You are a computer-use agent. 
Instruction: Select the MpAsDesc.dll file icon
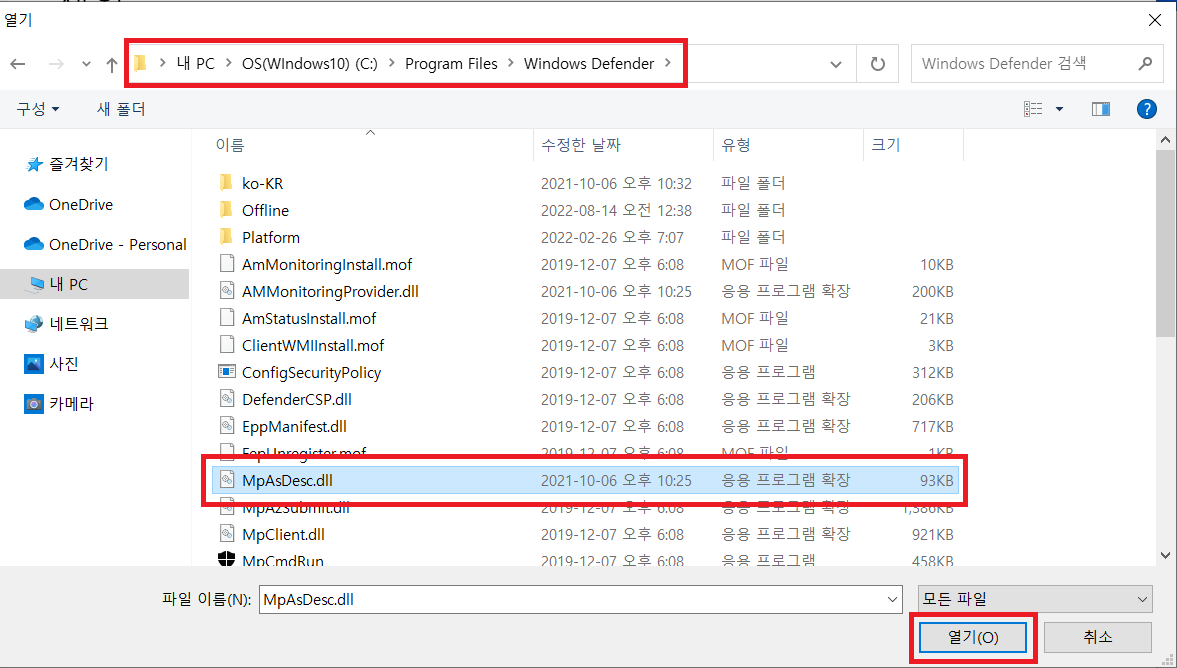(x=226, y=480)
